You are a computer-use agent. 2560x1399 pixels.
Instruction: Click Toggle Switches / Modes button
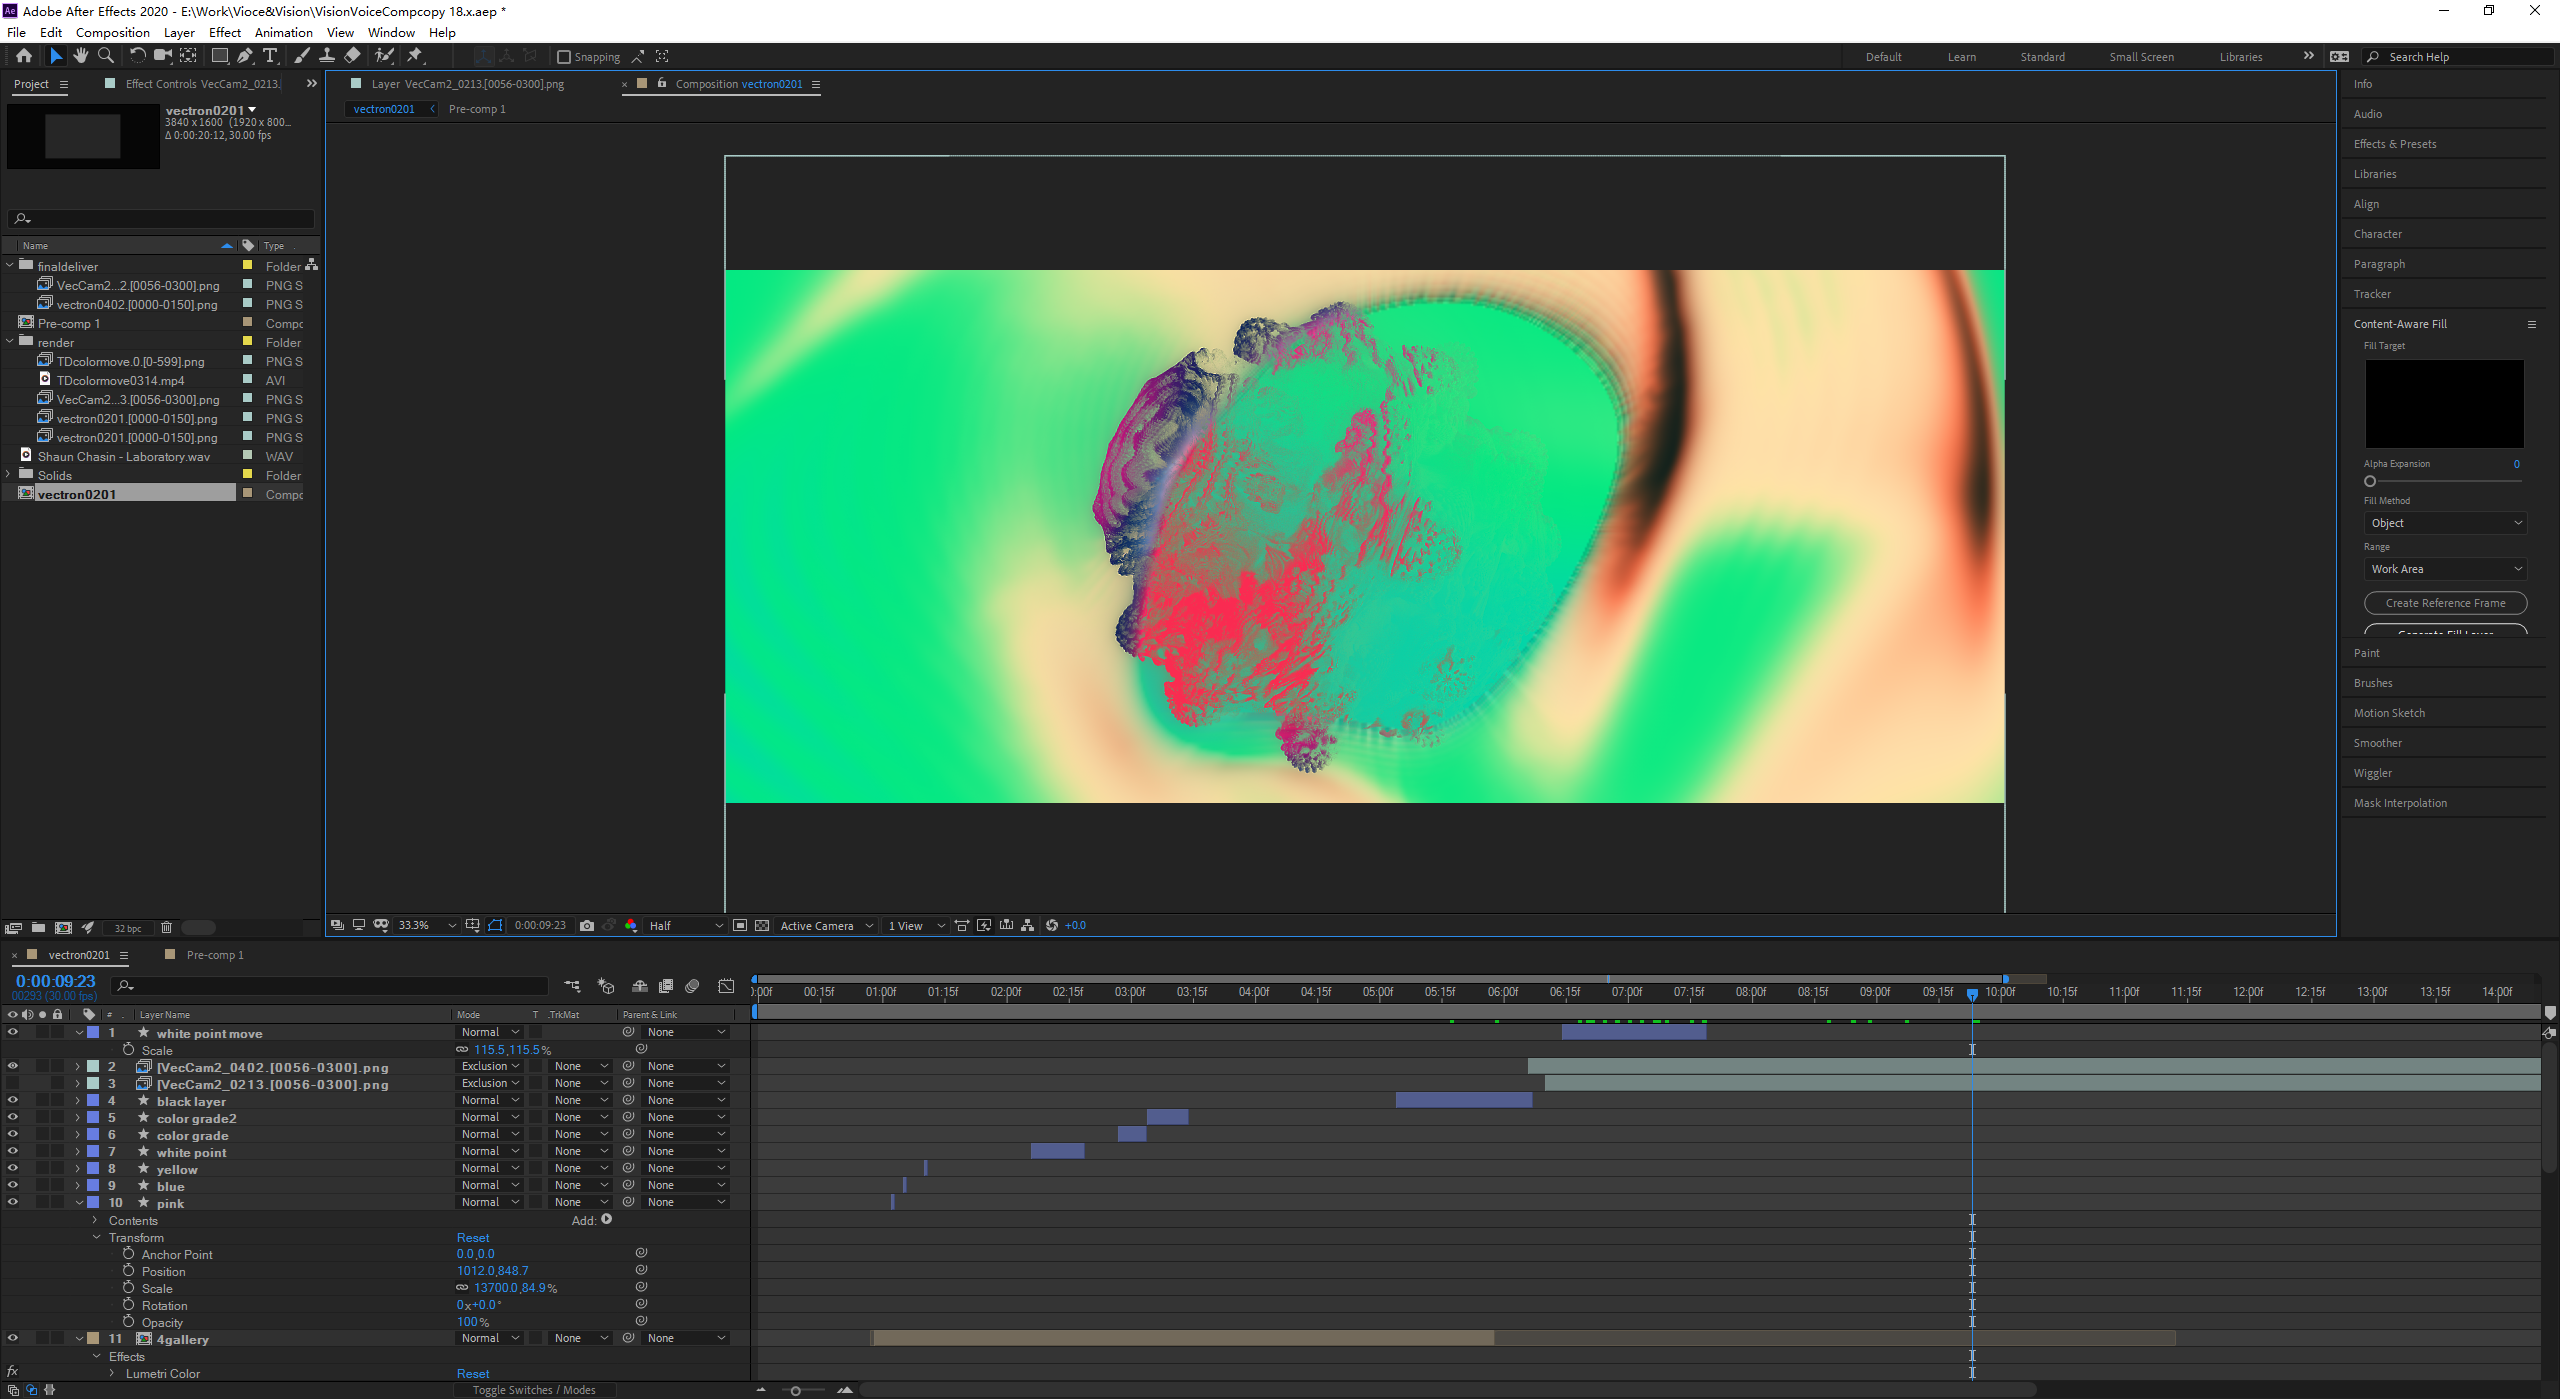click(x=534, y=1390)
